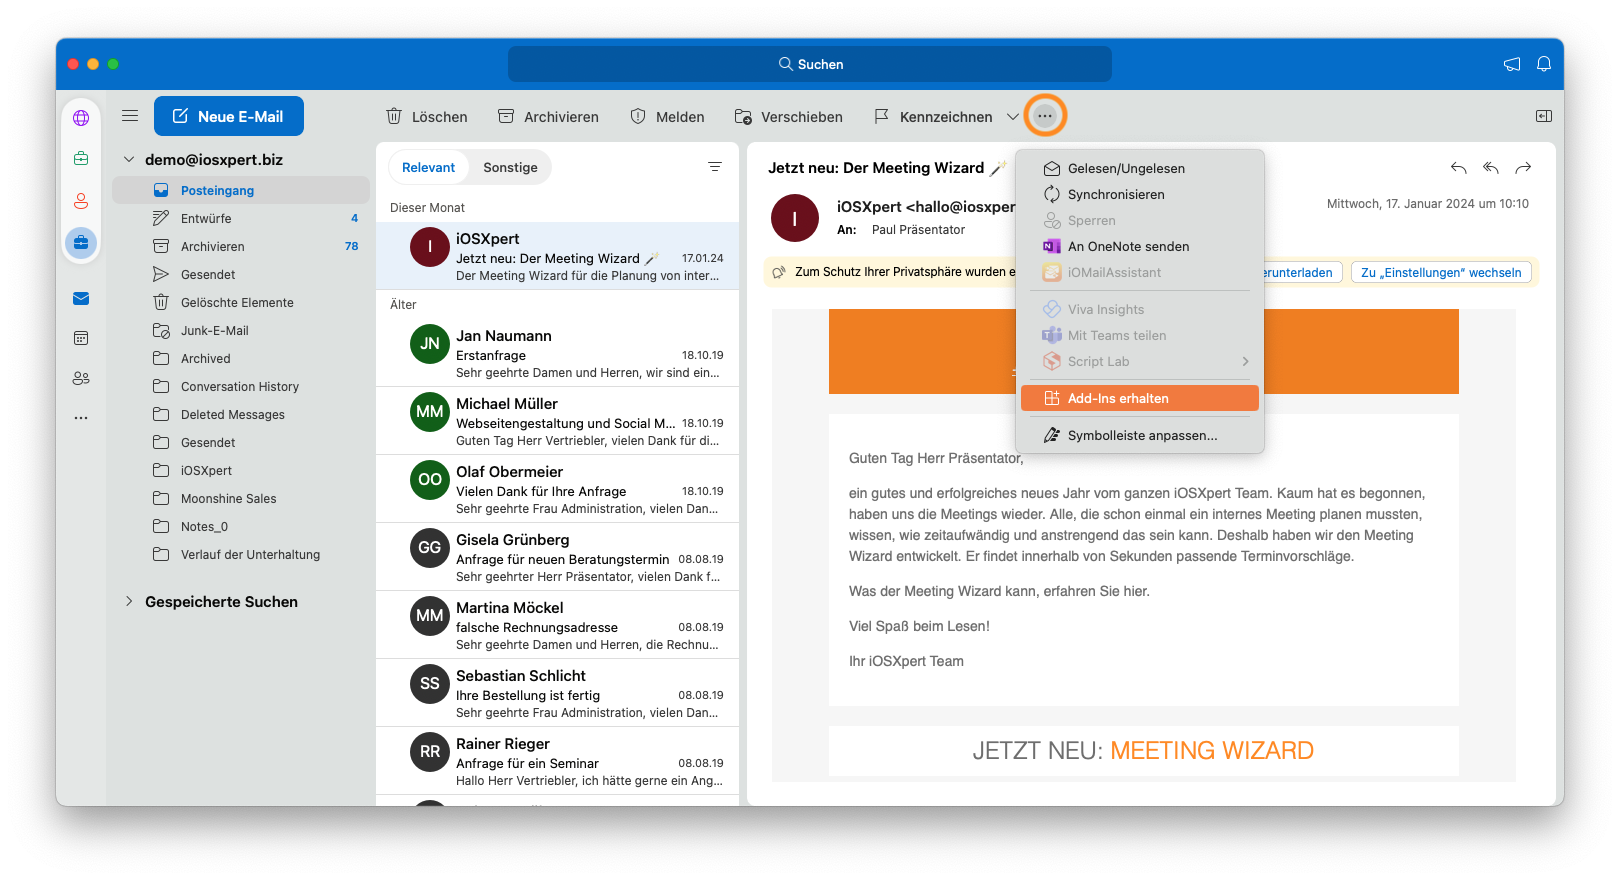Image resolution: width=1620 pixels, height=880 pixels.
Task: Choose Mit Teams teilen menu entry
Action: pos(1140,335)
